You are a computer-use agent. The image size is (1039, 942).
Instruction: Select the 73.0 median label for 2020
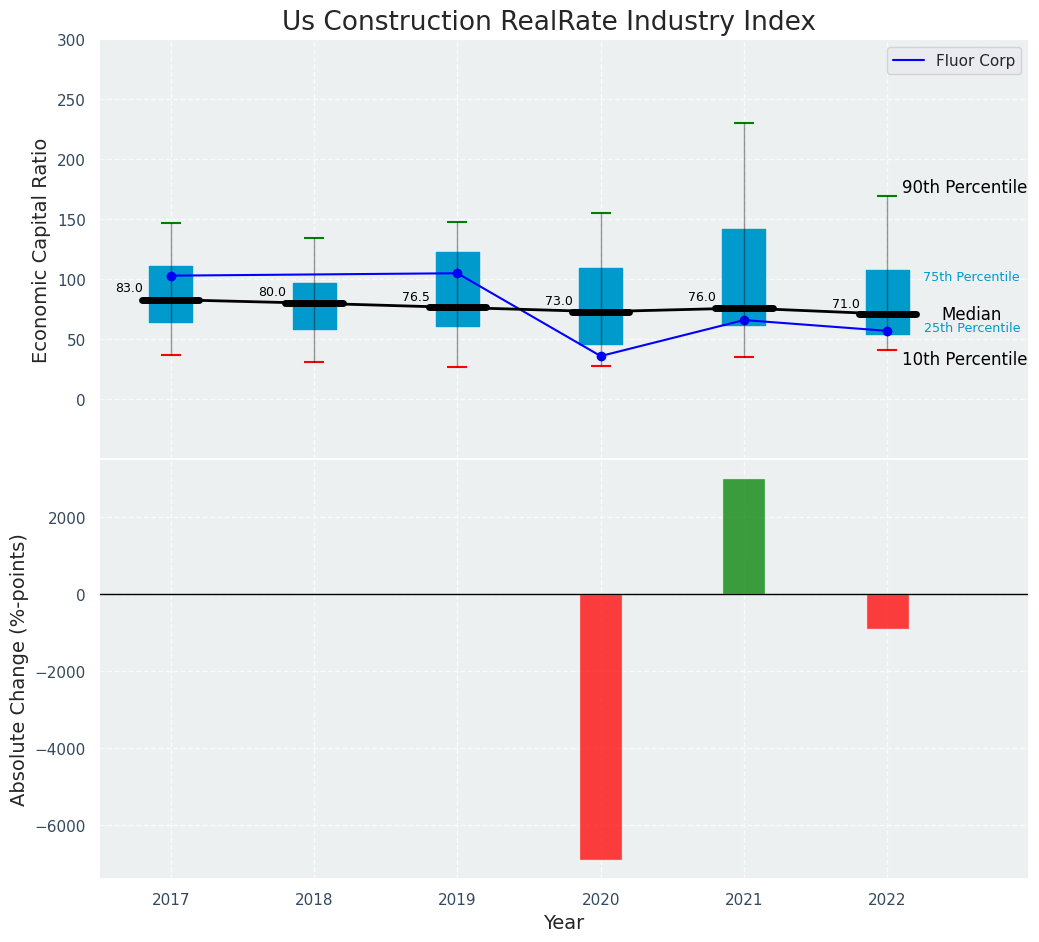[x=559, y=301]
